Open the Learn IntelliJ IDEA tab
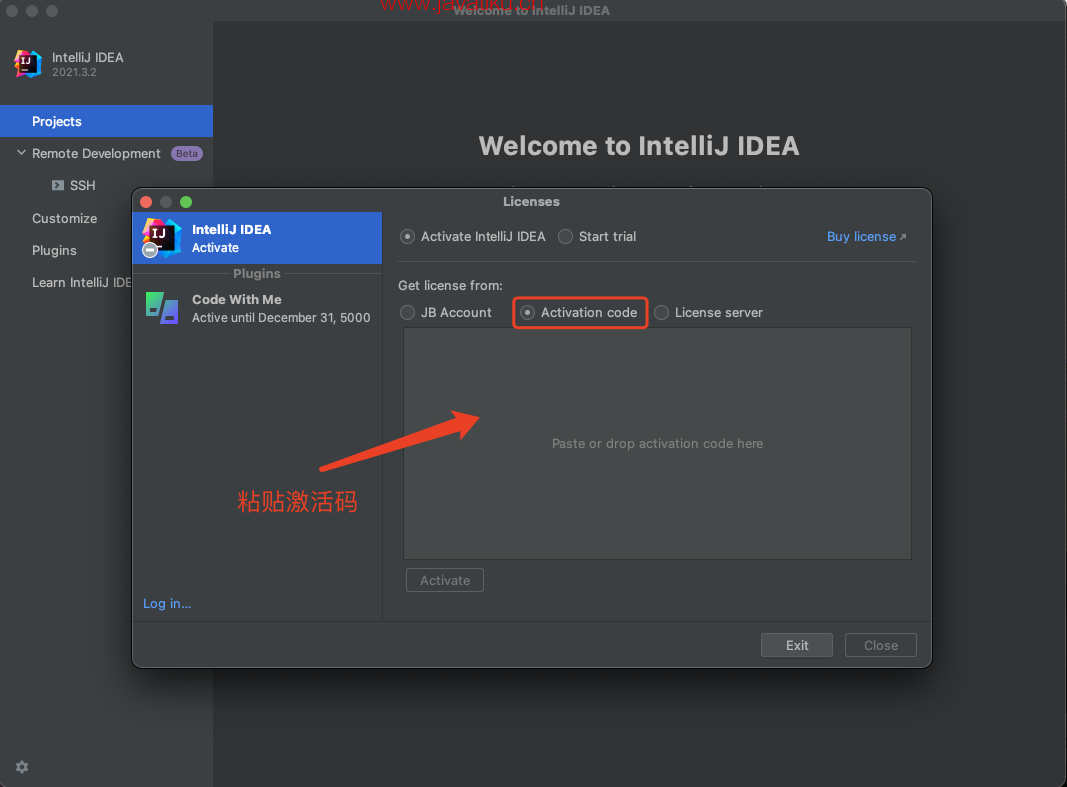Image resolution: width=1067 pixels, height=787 pixels. pyautogui.click(x=82, y=282)
